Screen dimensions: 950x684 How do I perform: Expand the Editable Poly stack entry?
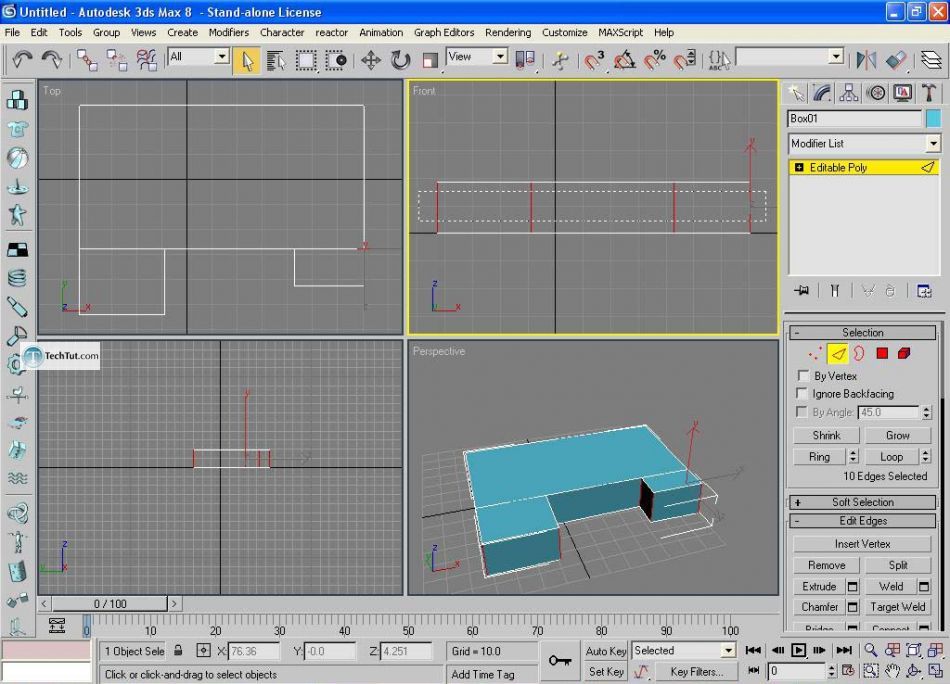[x=799, y=167]
